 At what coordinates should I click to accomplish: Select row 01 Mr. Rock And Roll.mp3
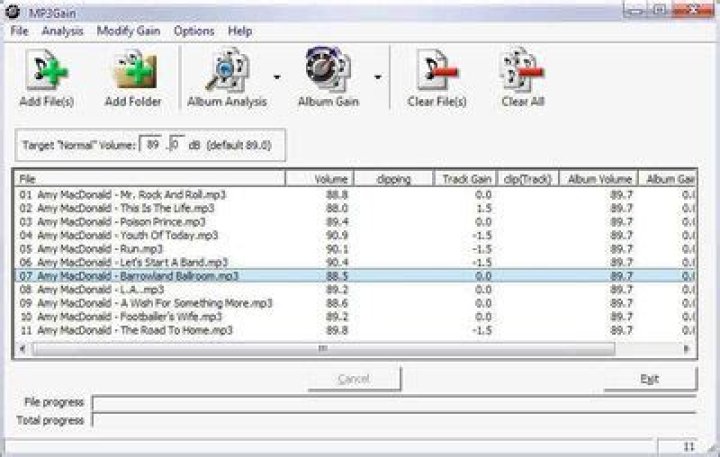[x=354, y=195]
